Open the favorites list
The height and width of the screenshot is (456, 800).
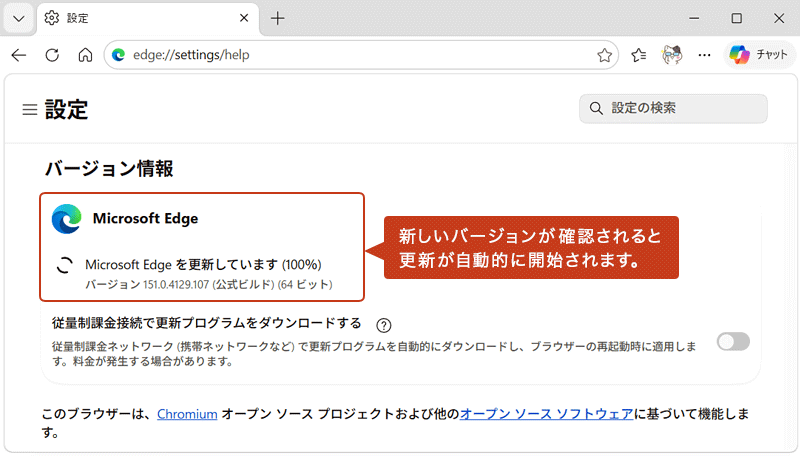coord(638,55)
